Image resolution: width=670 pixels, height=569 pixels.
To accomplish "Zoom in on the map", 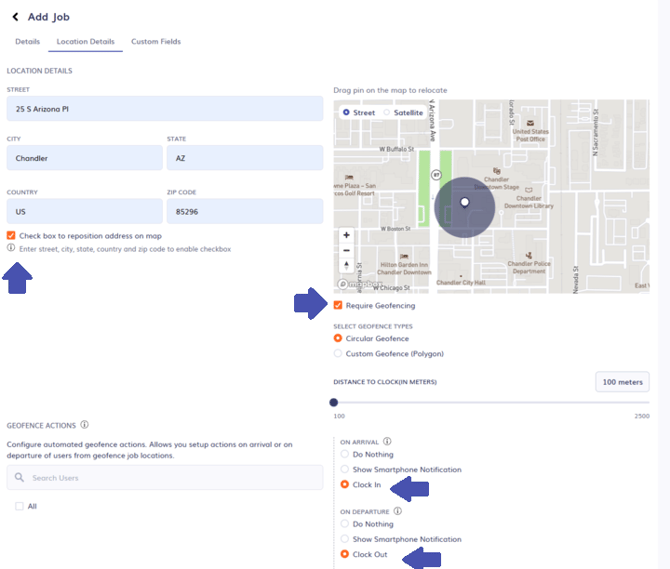I will click(347, 235).
